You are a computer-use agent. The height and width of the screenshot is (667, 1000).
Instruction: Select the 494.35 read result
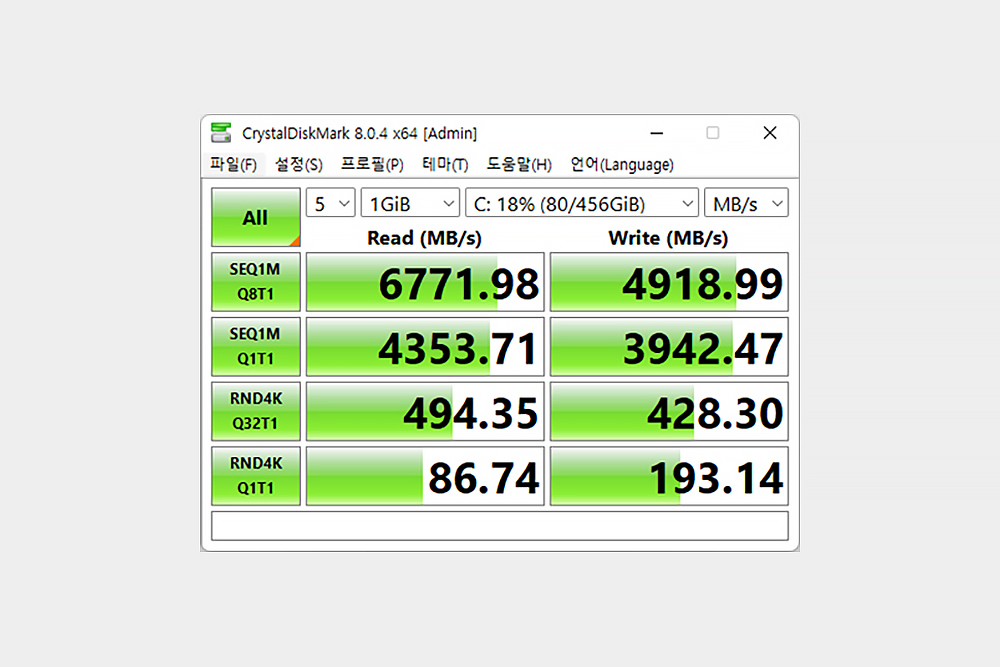pyautogui.click(x=425, y=411)
